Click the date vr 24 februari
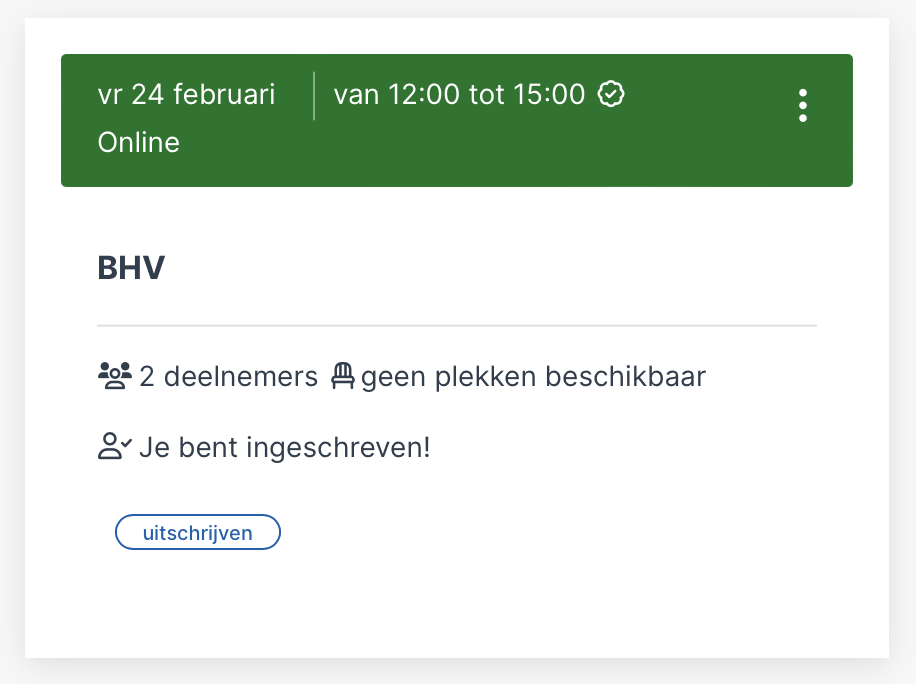 tap(186, 95)
